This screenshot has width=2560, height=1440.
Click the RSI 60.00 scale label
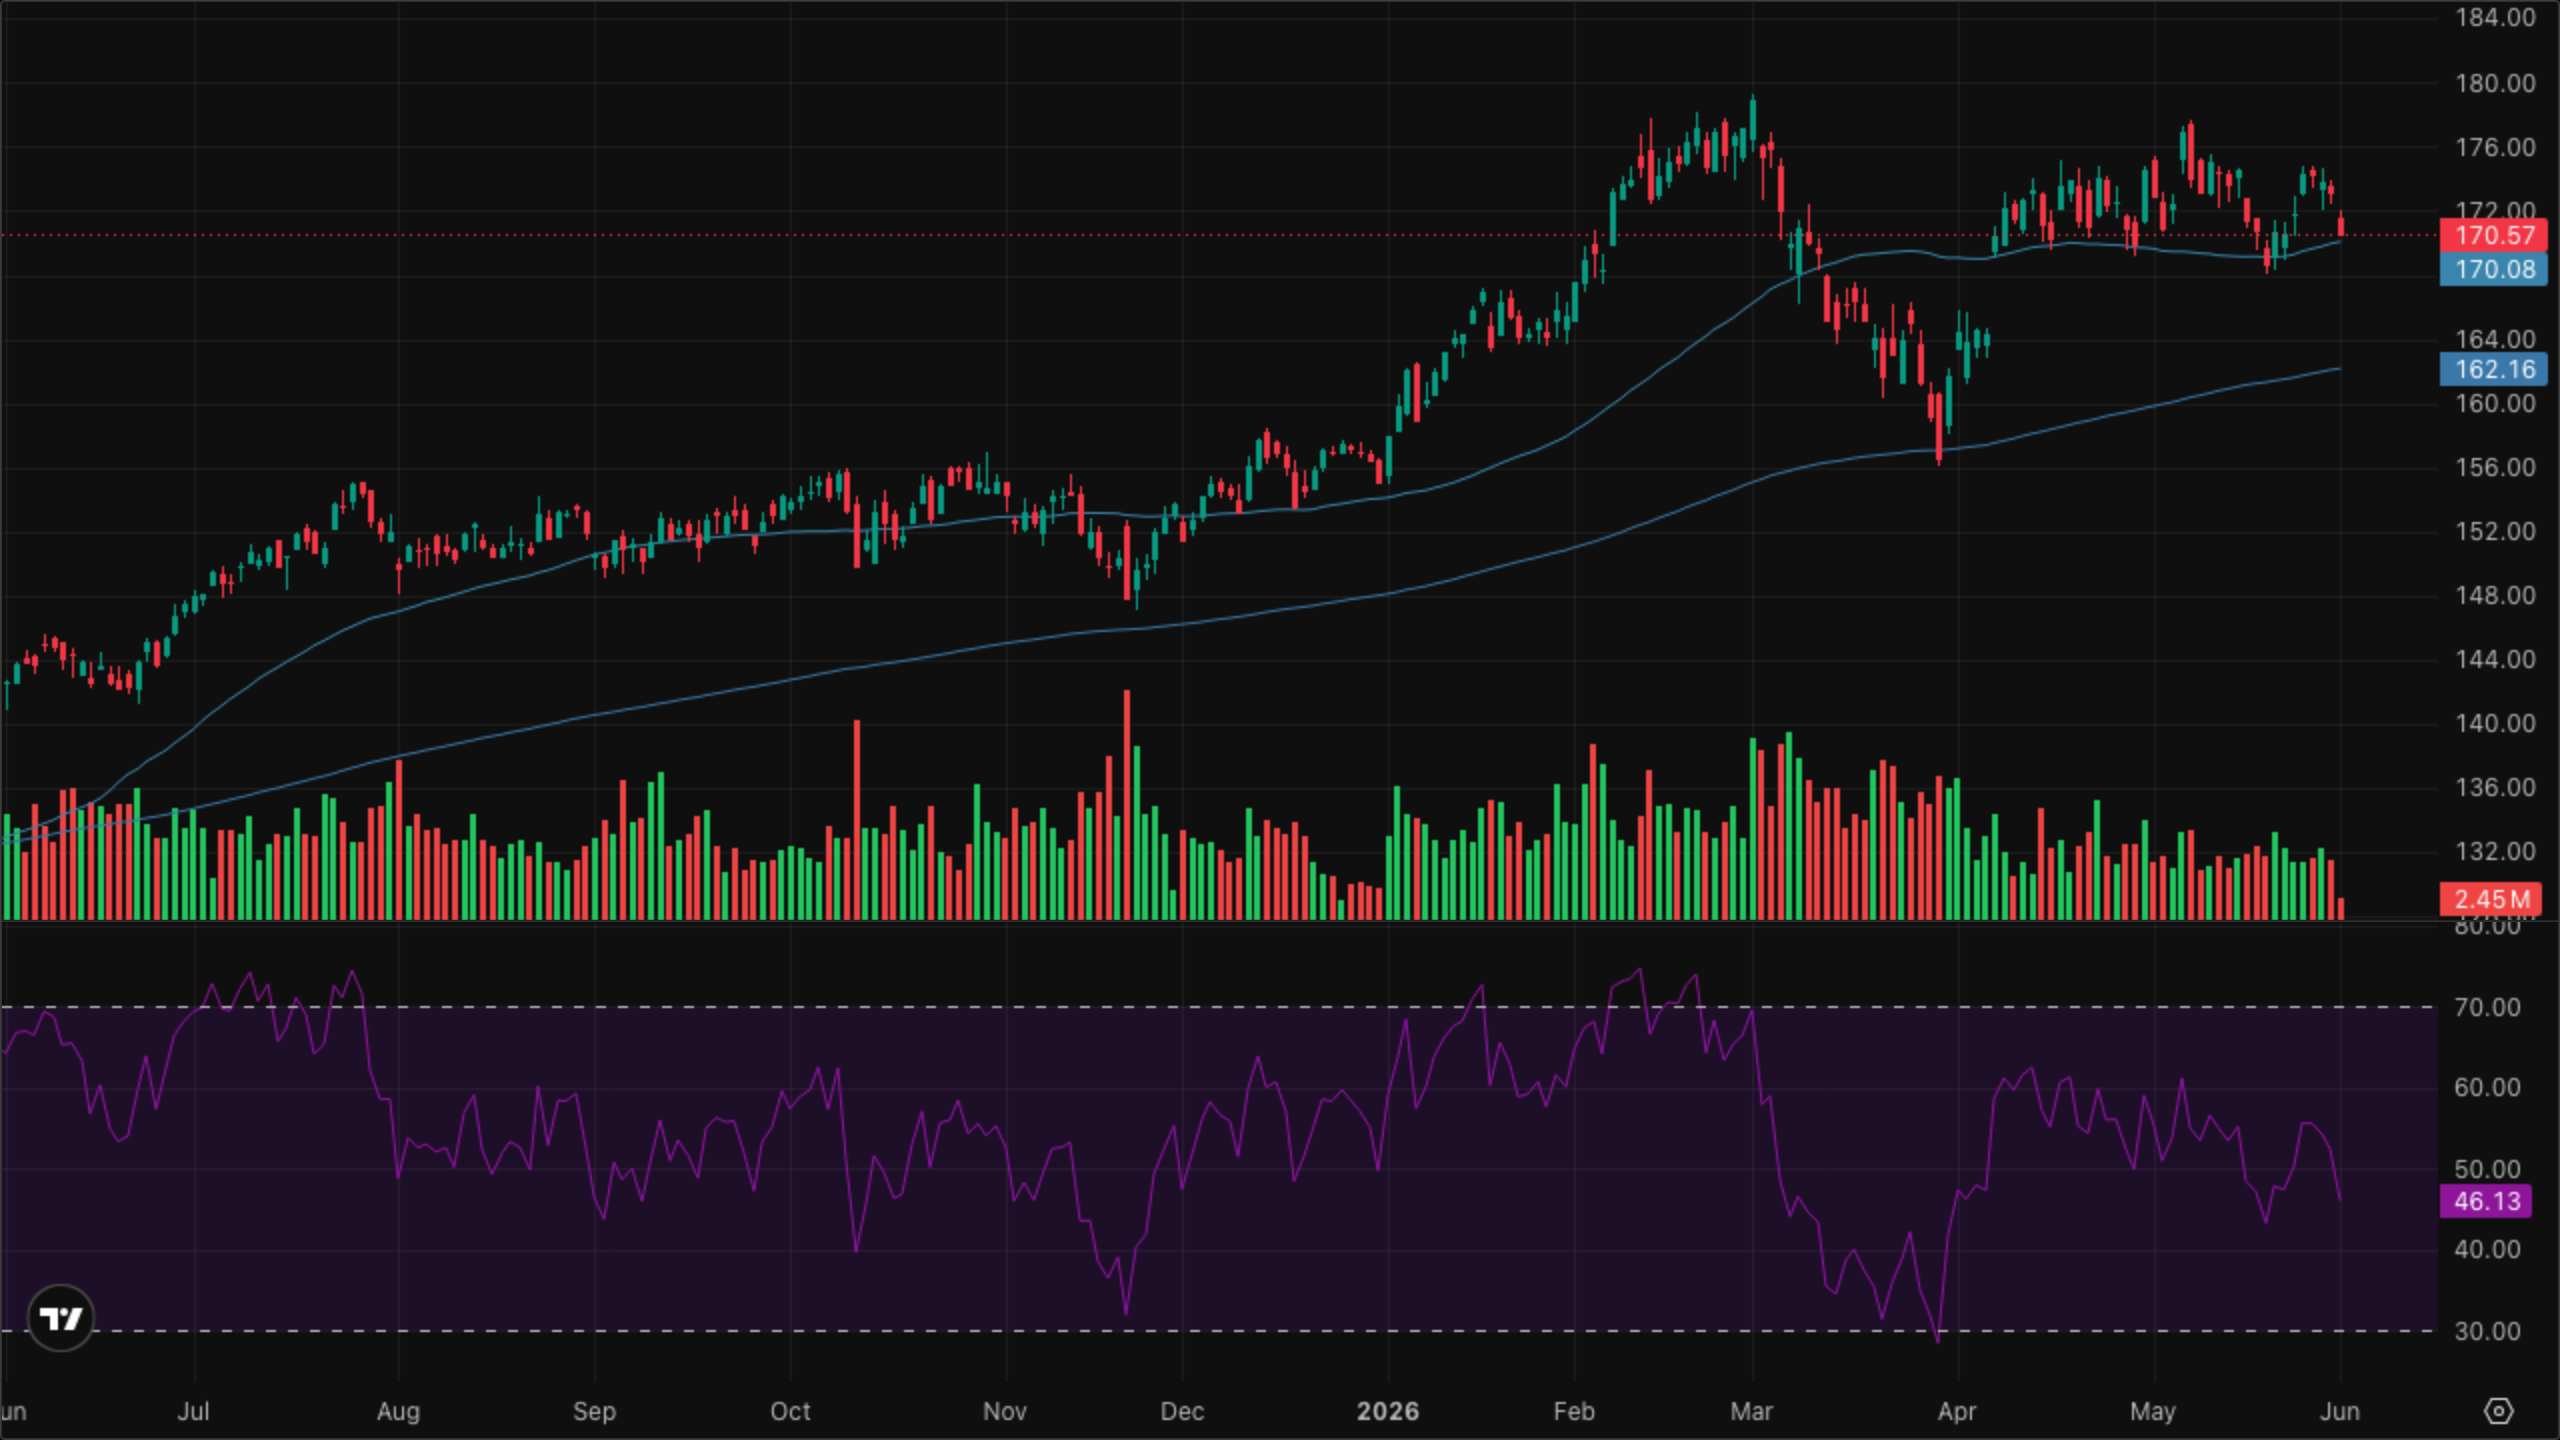point(2487,1087)
